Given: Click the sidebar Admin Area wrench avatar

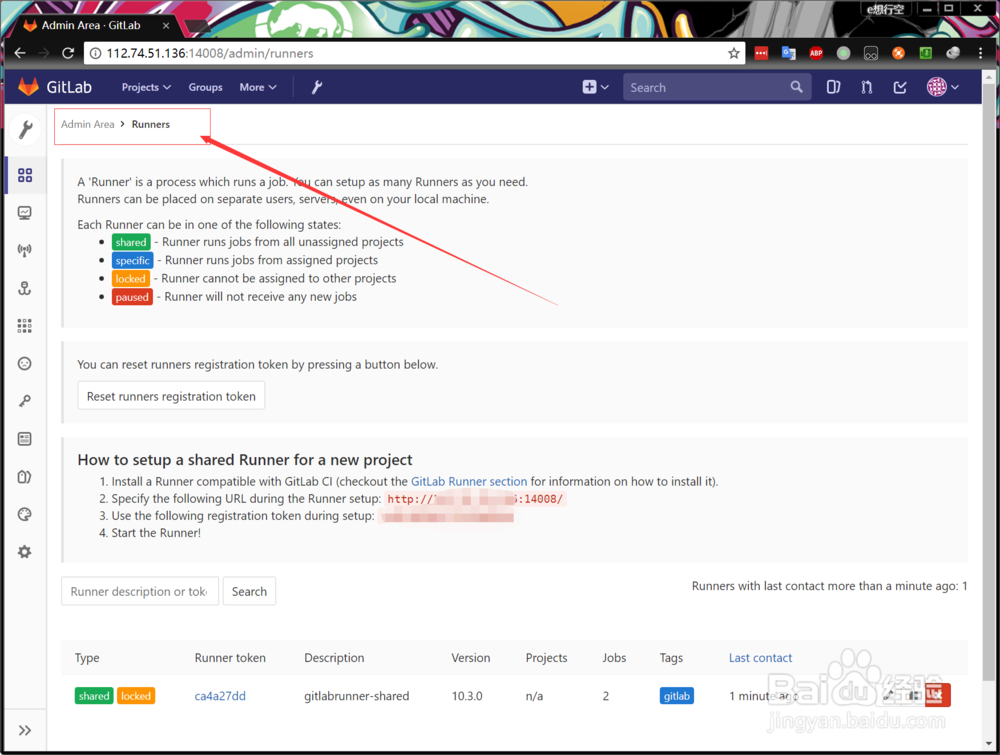Looking at the screenshot, I should (26, 129).
